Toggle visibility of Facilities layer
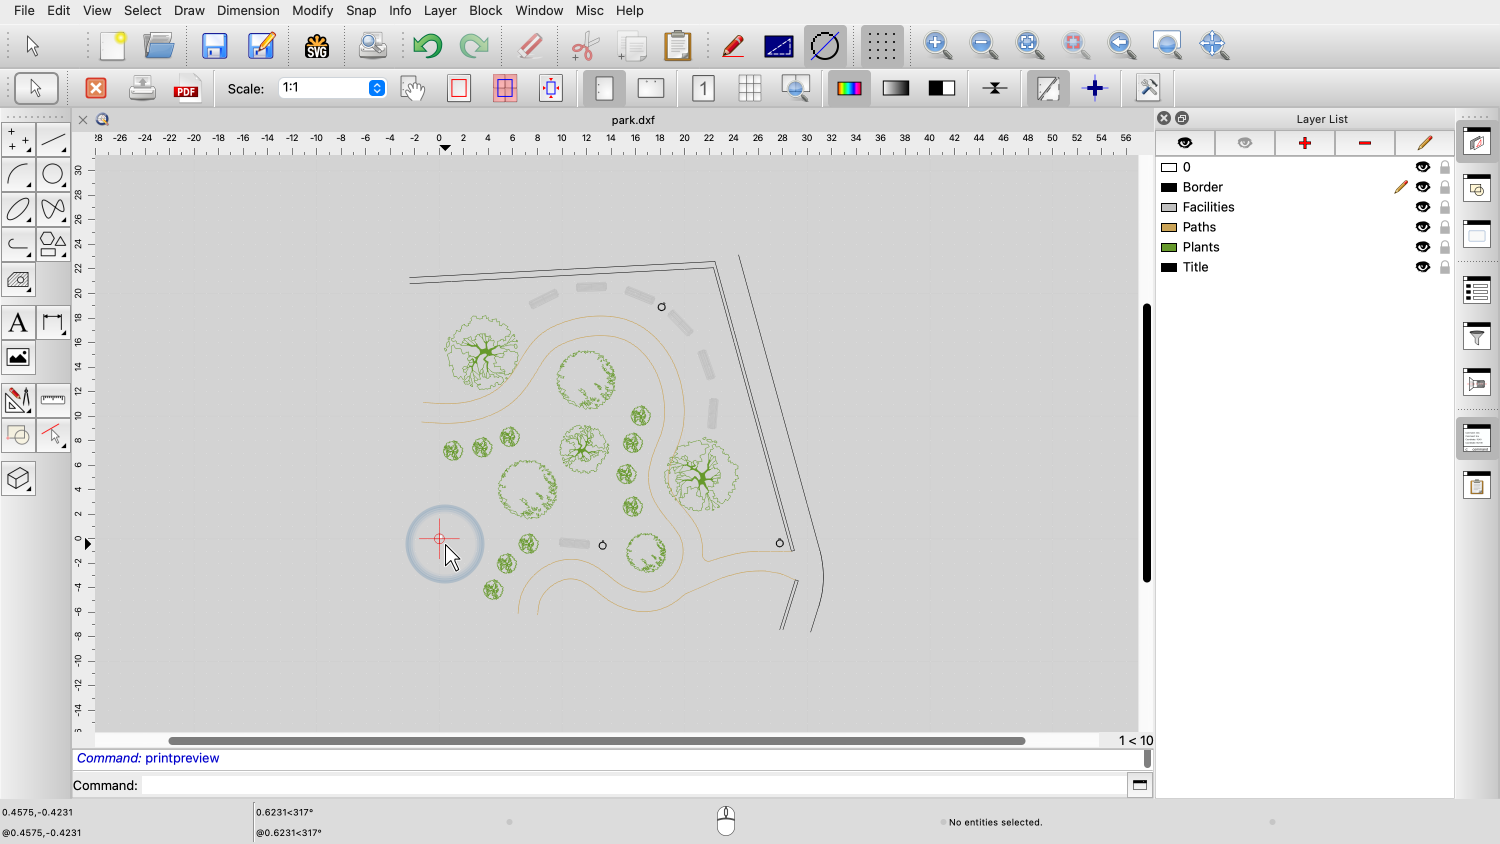This screenshot has width=1500, height=844. [1422, 207]
